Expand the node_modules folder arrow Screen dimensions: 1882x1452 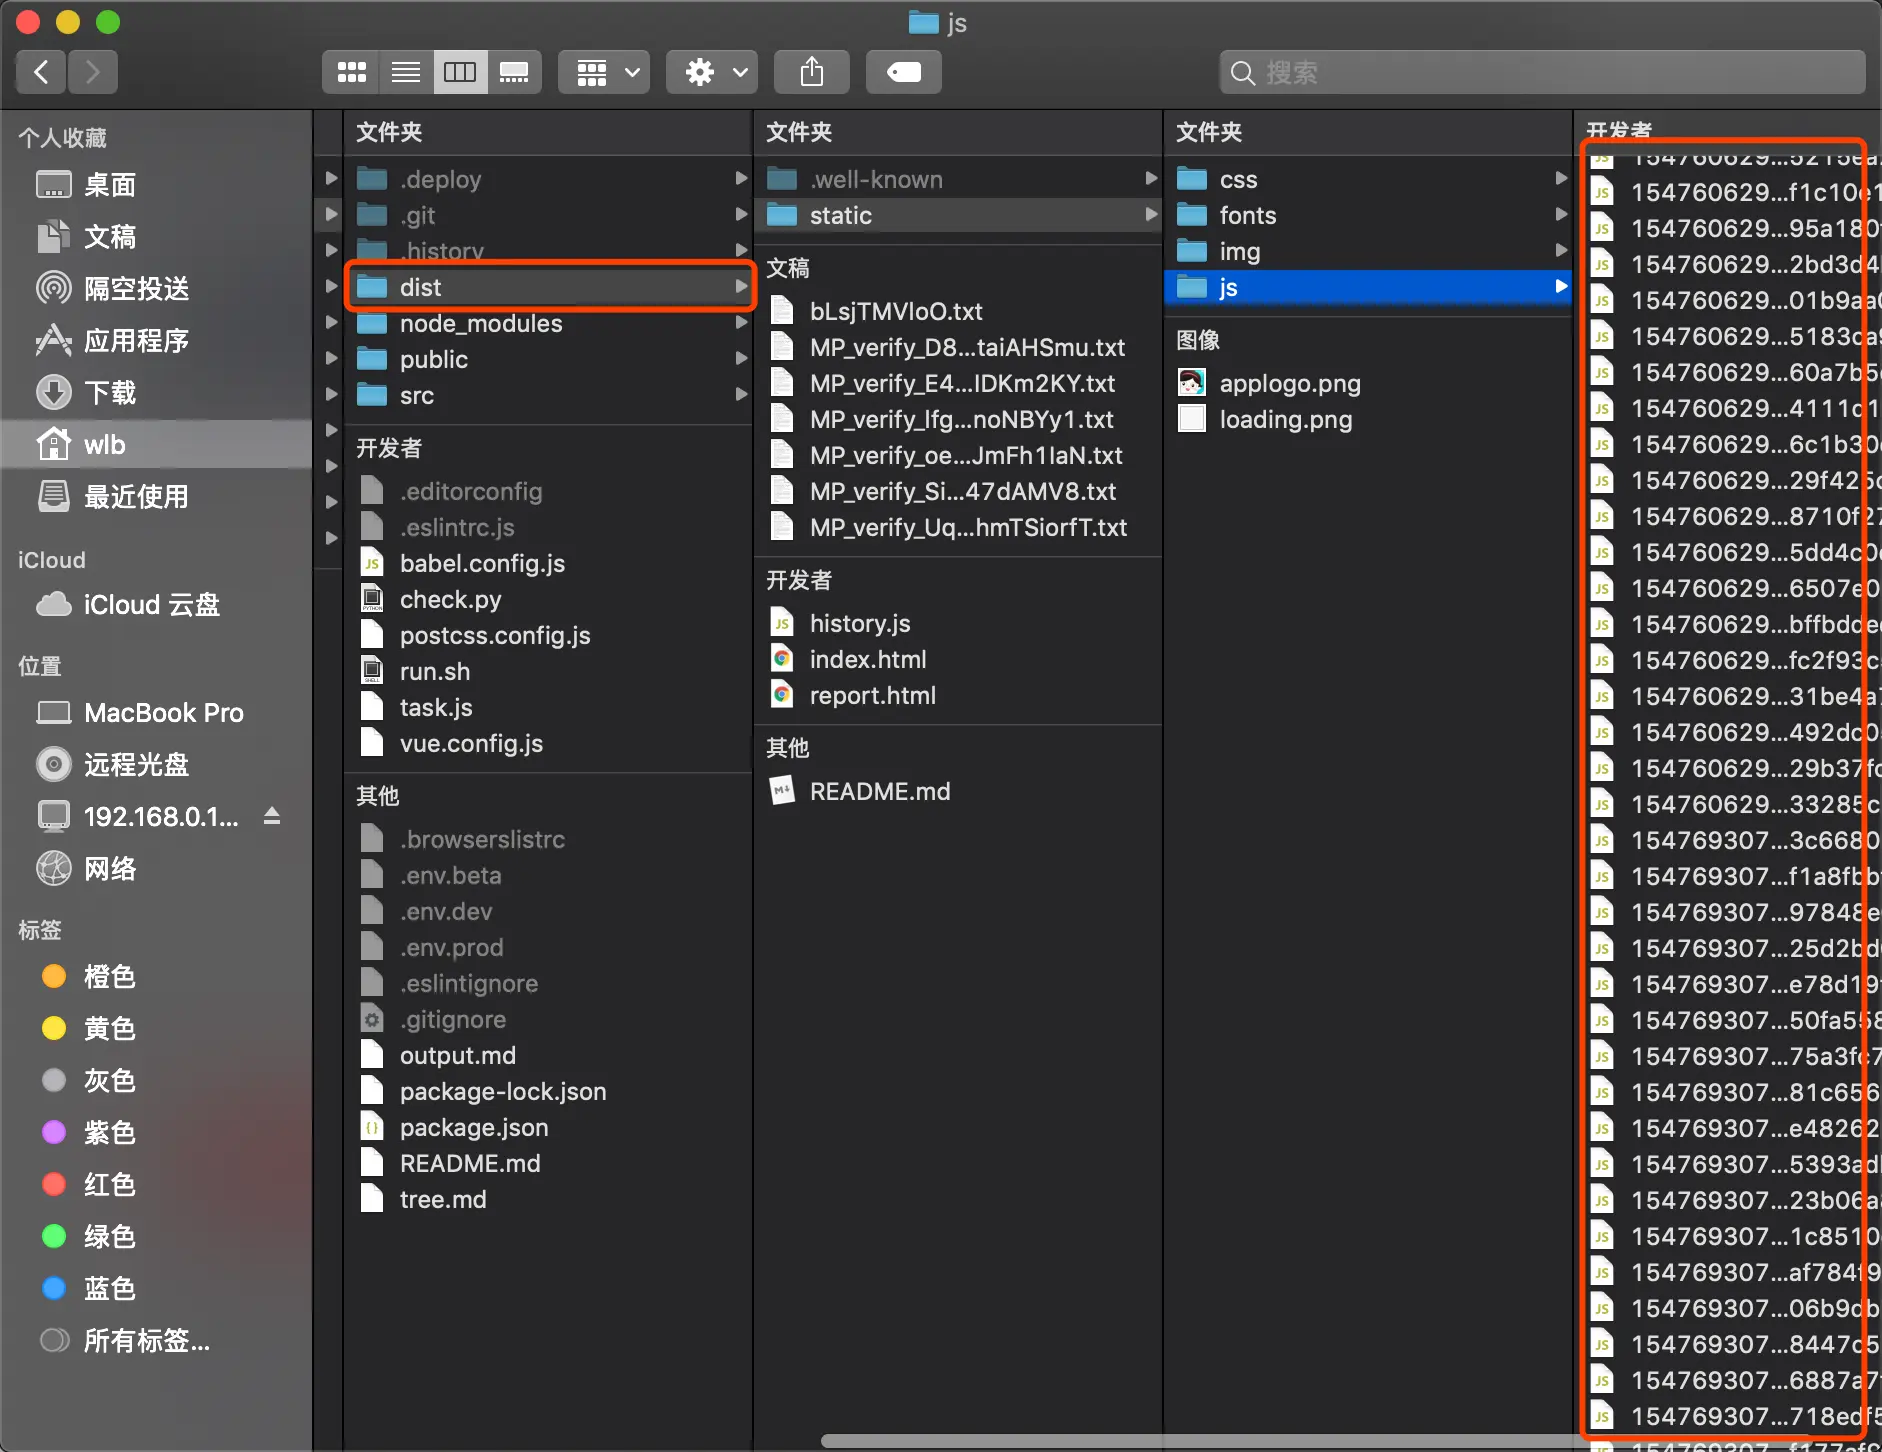coord(741,323)
